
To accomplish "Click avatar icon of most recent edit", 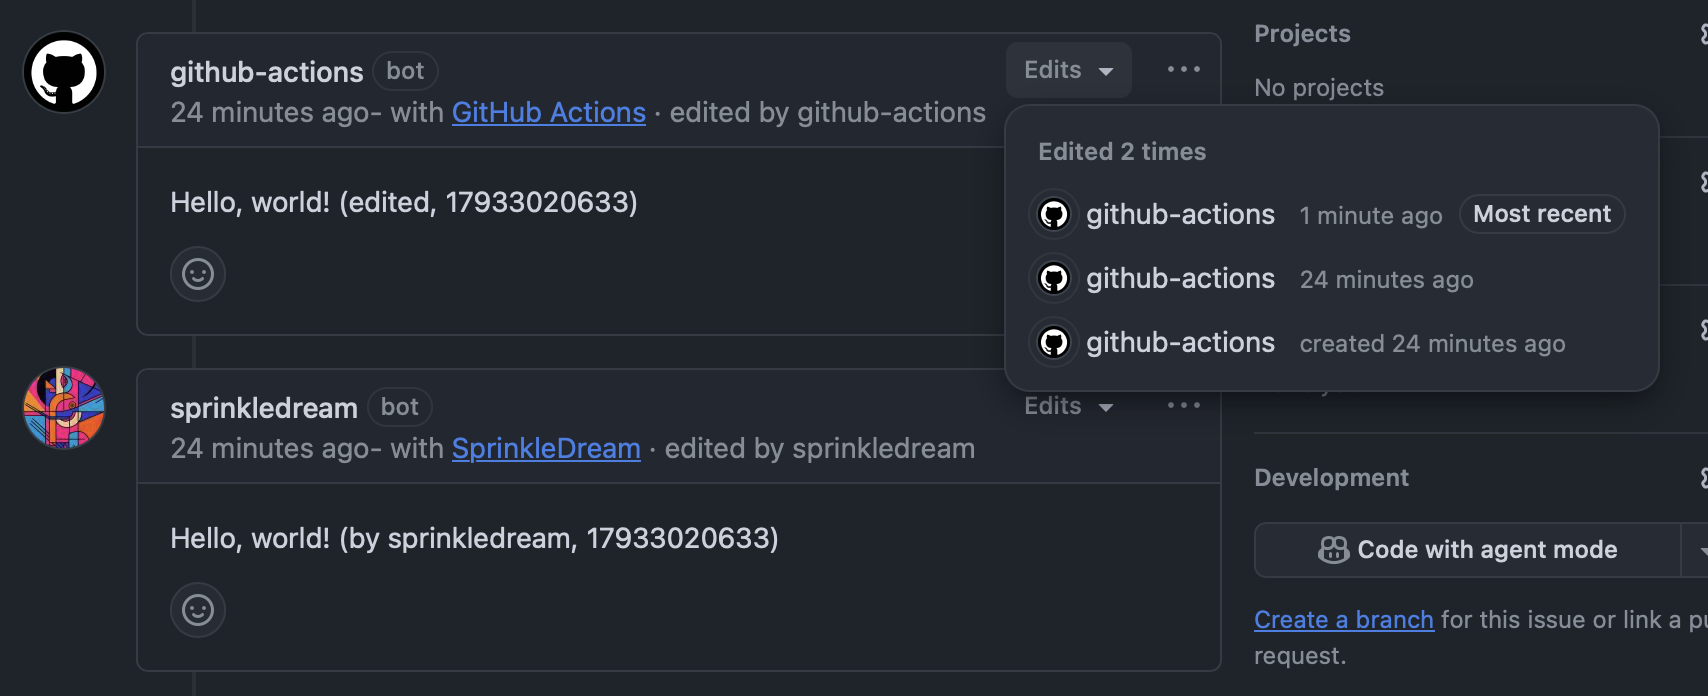I will coord(1054,215).
